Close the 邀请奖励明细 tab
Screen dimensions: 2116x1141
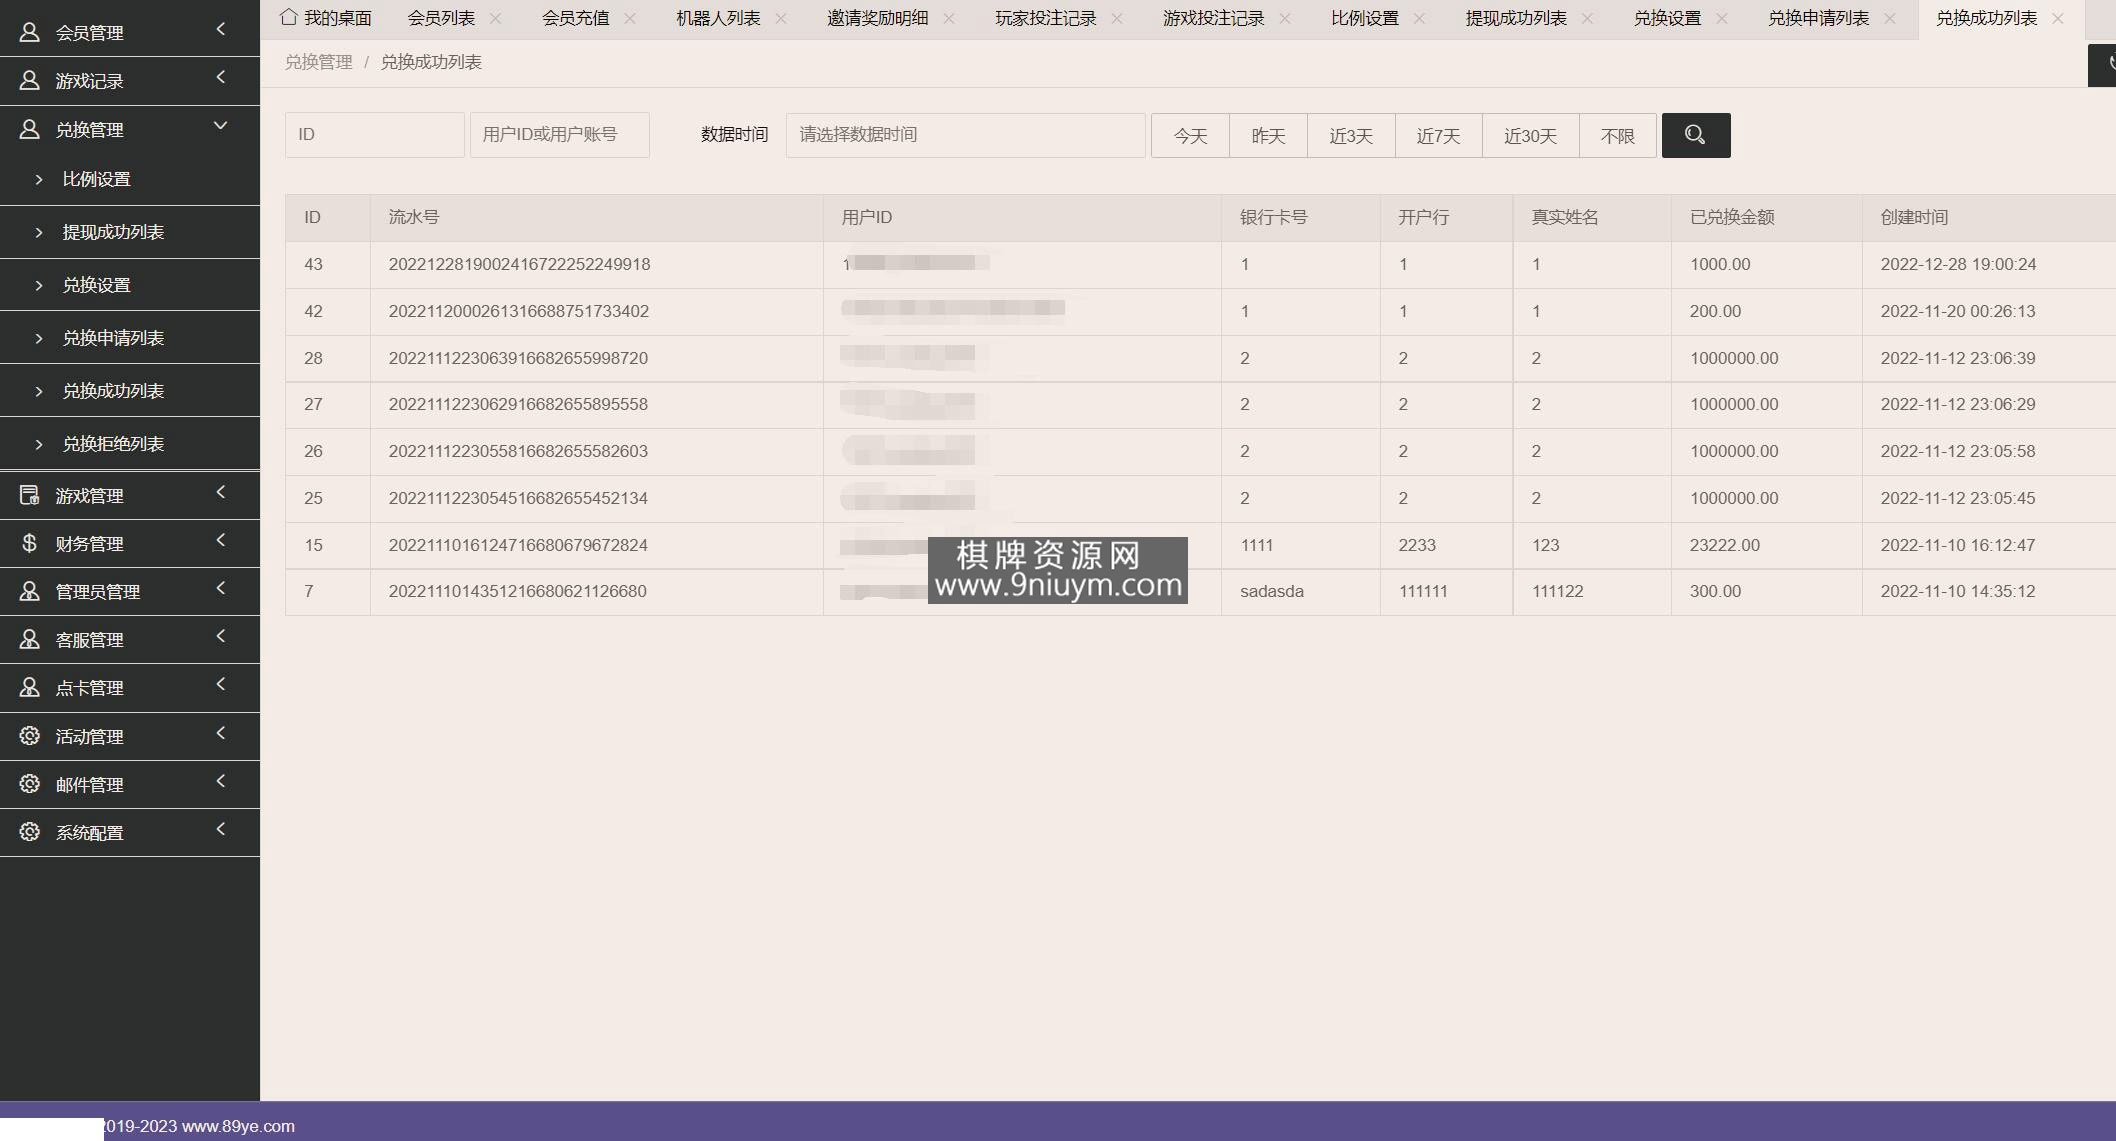949,18
